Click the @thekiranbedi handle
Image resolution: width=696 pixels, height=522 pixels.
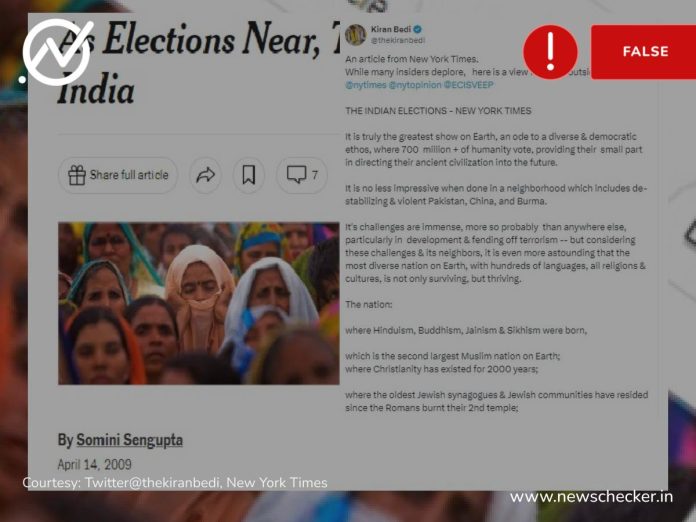pos(398,40)
